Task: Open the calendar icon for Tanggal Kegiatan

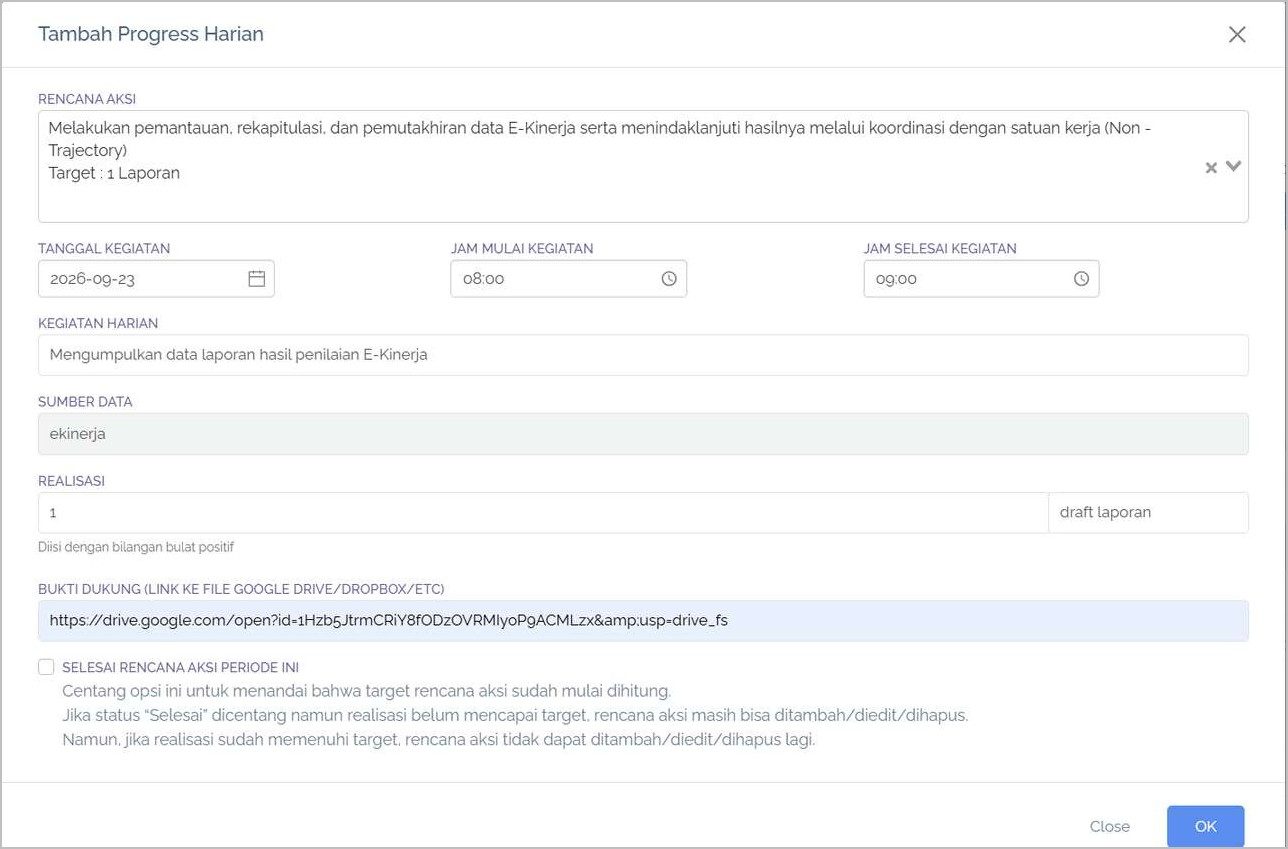Action: point(257,279)
